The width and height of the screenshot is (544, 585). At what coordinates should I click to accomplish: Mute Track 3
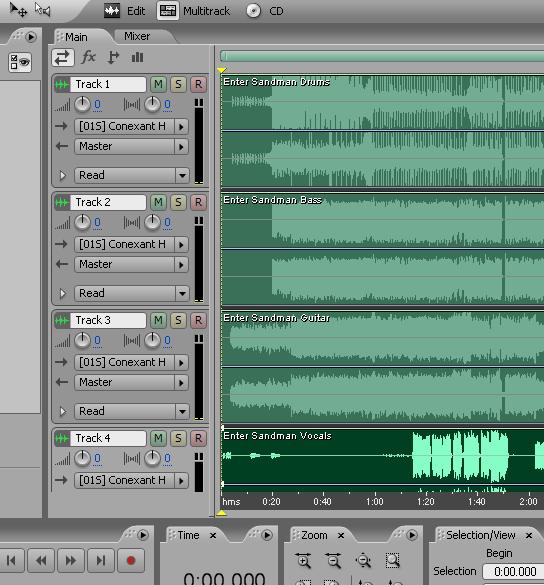158,320
